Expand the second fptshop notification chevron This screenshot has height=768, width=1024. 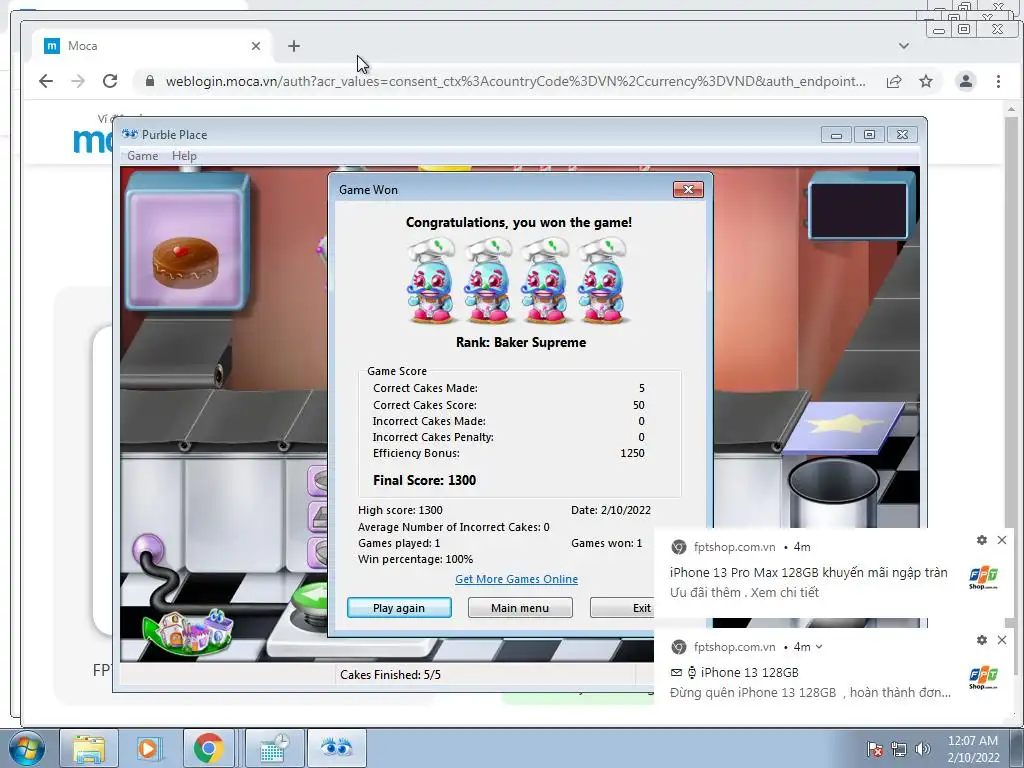pyautogui.click(x=819, y=647)
